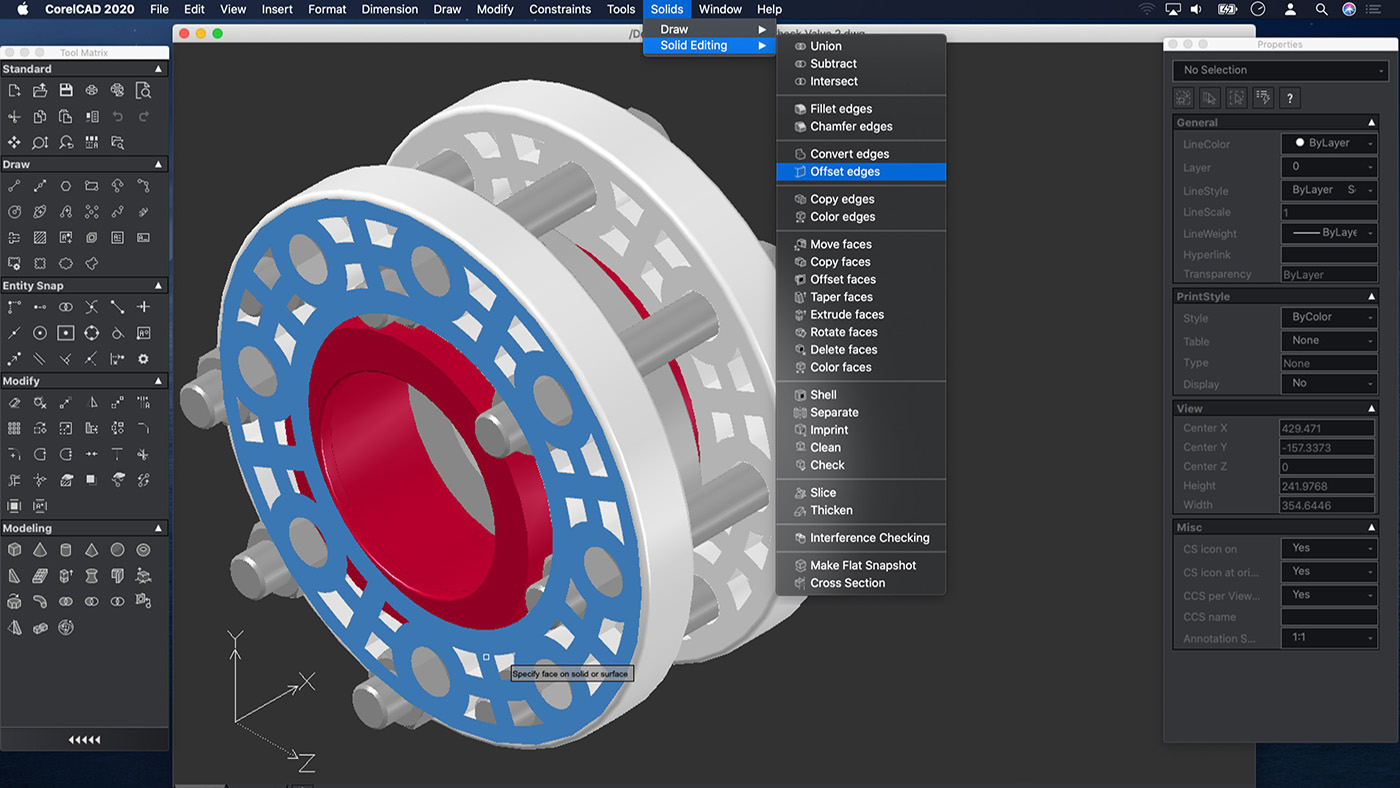Toggle Quadrant entity snap icon
The image size is (1400, 788).
pos(92,333)
